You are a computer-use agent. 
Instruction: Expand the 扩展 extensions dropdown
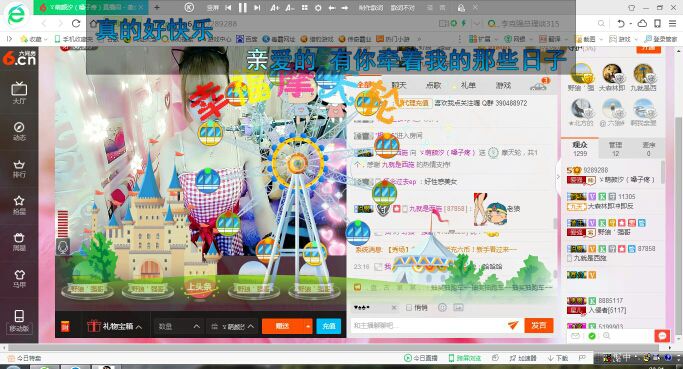(x=496, y=39)
